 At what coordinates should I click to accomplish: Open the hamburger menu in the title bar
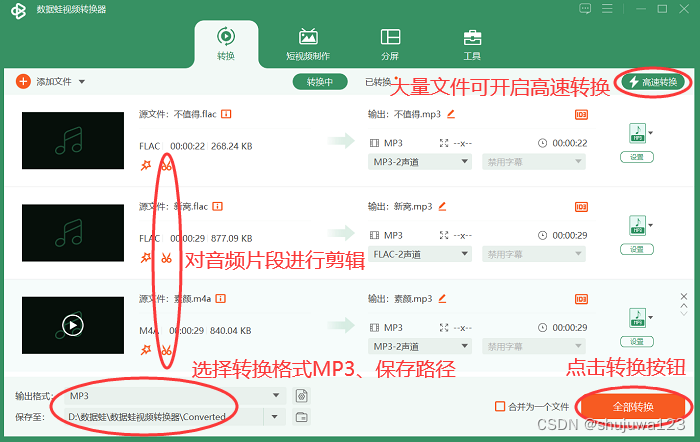pyautogui.click(x=607, y=8)
